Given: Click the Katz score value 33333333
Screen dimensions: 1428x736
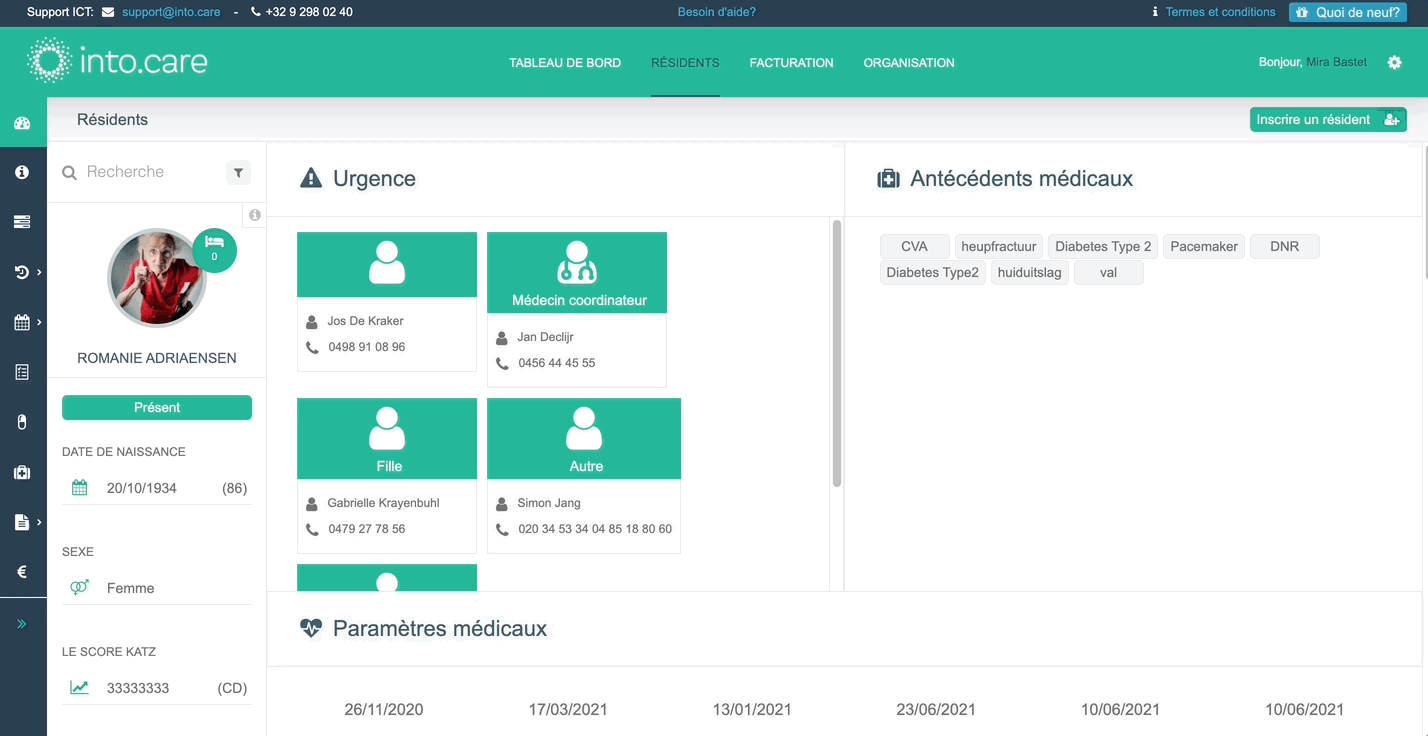Looking at the screenshot, I should (x=138, y=688).
